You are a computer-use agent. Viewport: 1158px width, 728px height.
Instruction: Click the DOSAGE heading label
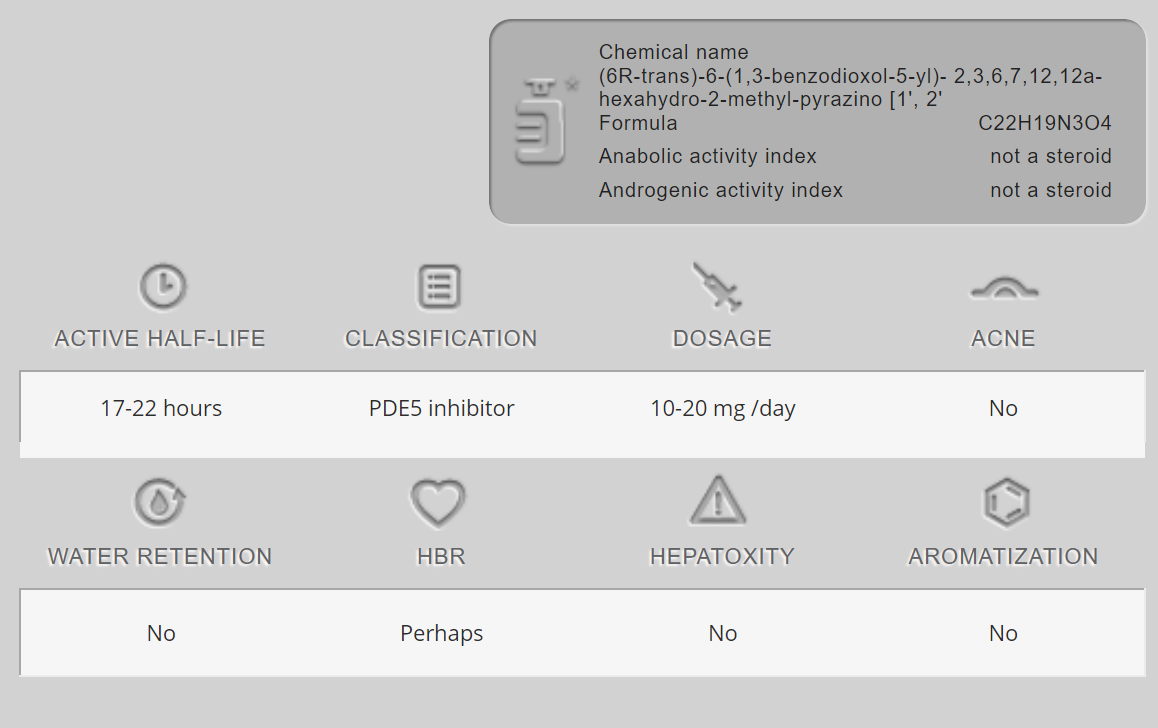click(722, 339)
